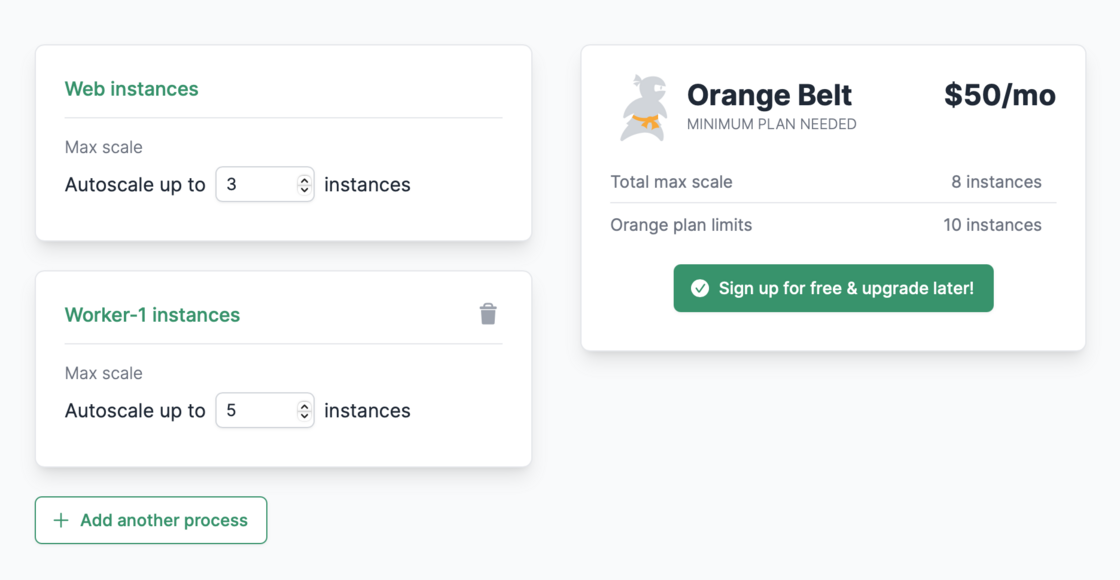Decrease Worker-1 autoscale with down arrow
This screenshot has width=1120, height=580.
click(x=304, y=415)
